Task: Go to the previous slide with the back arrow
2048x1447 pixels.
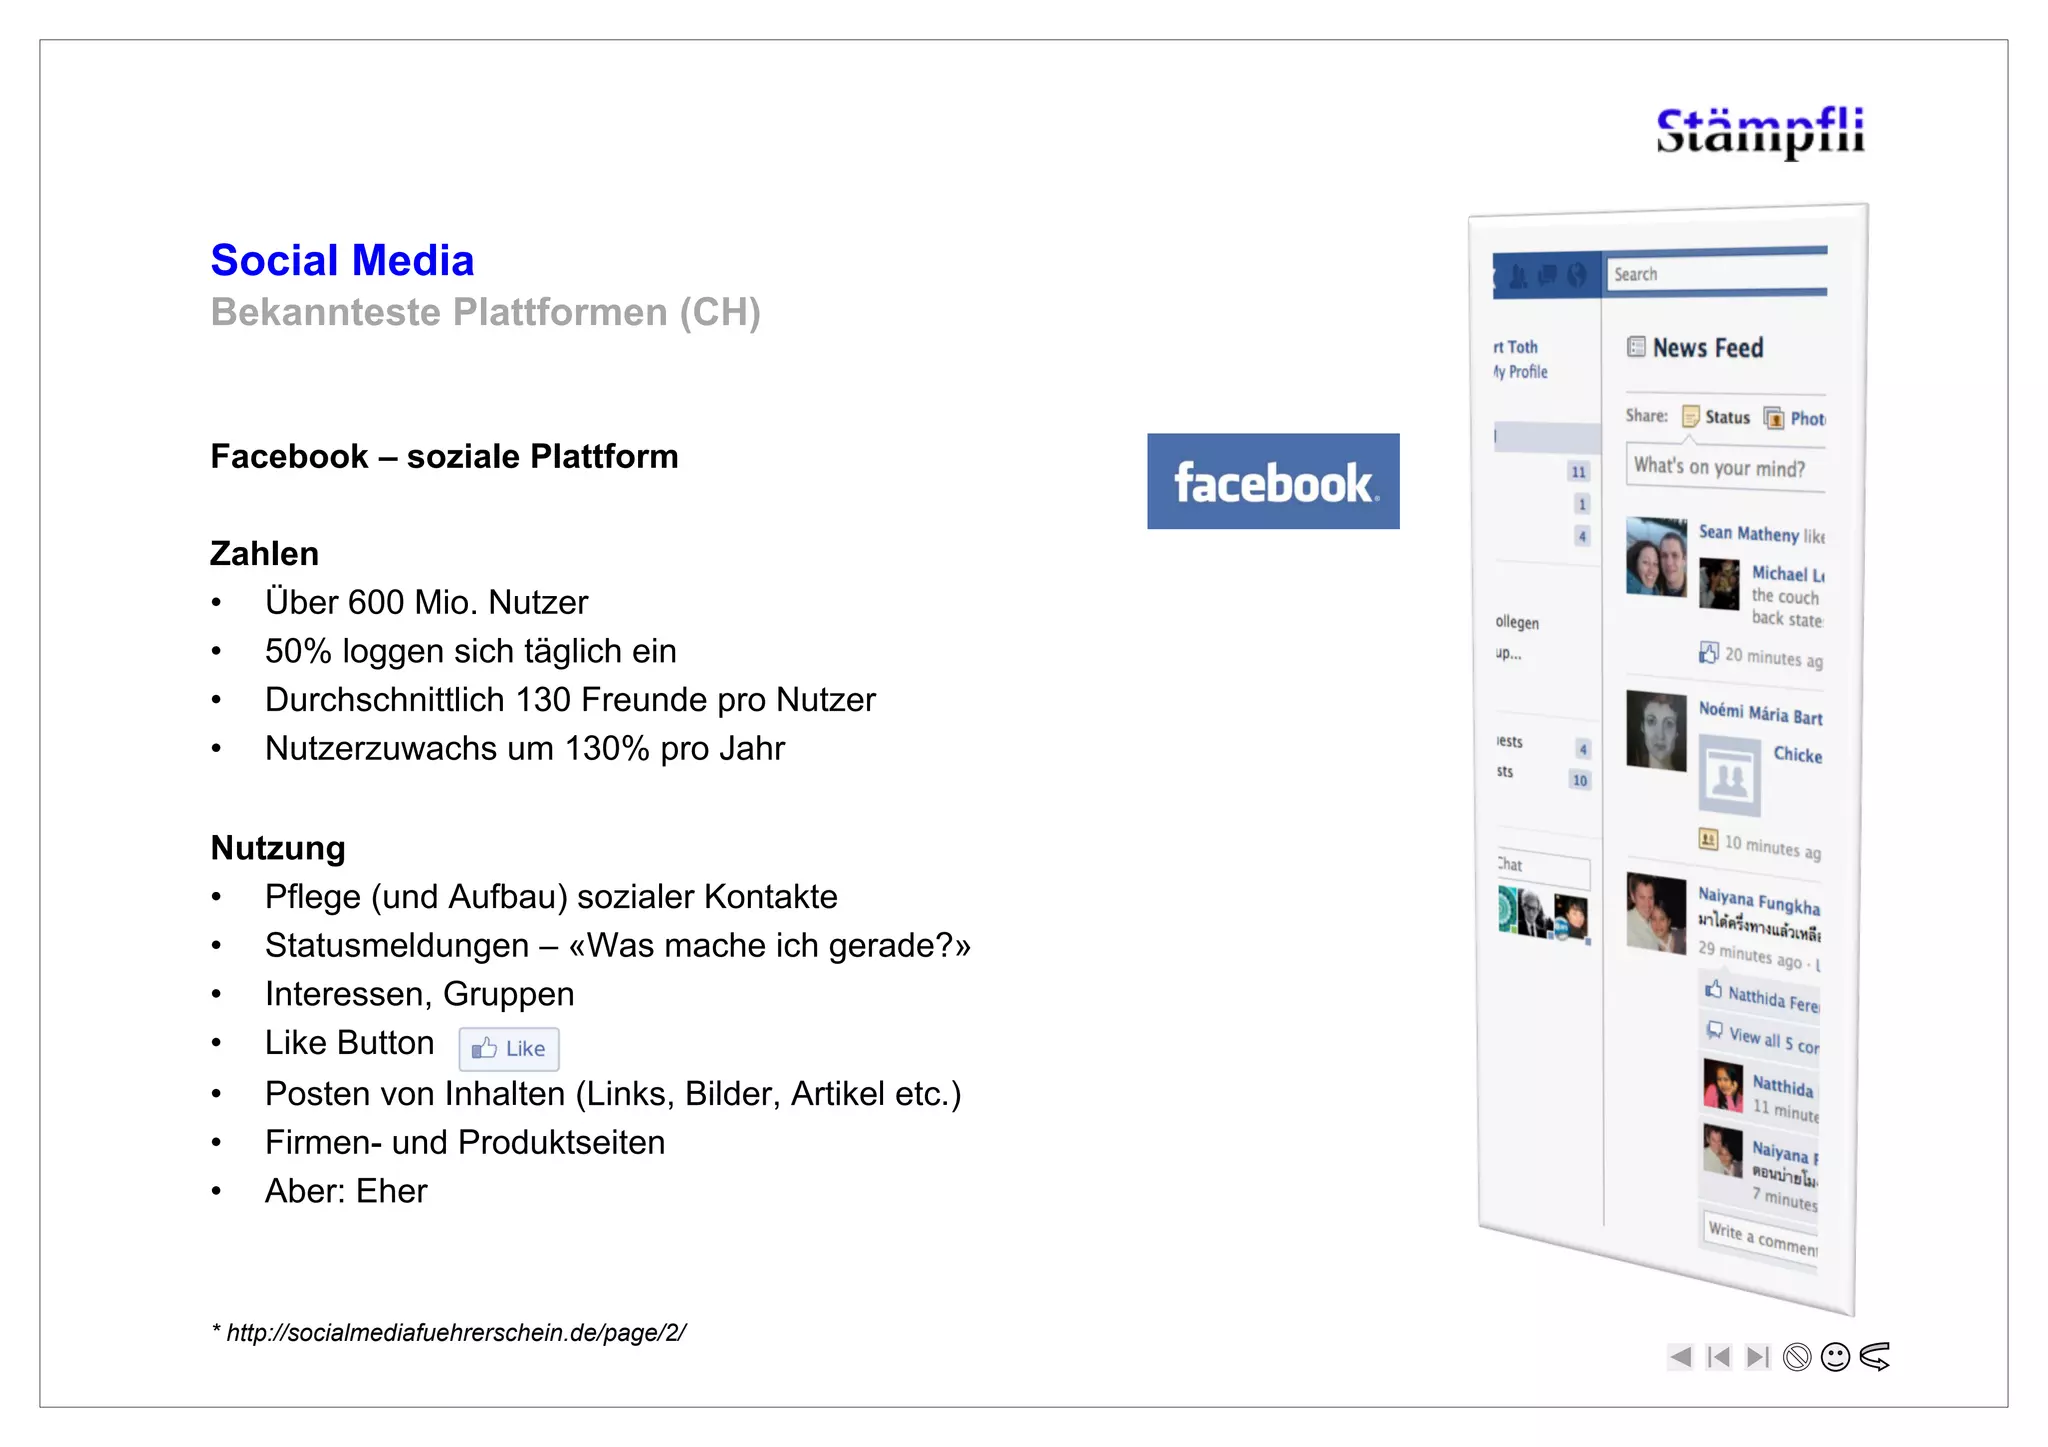Action: pos(1680,1357)
